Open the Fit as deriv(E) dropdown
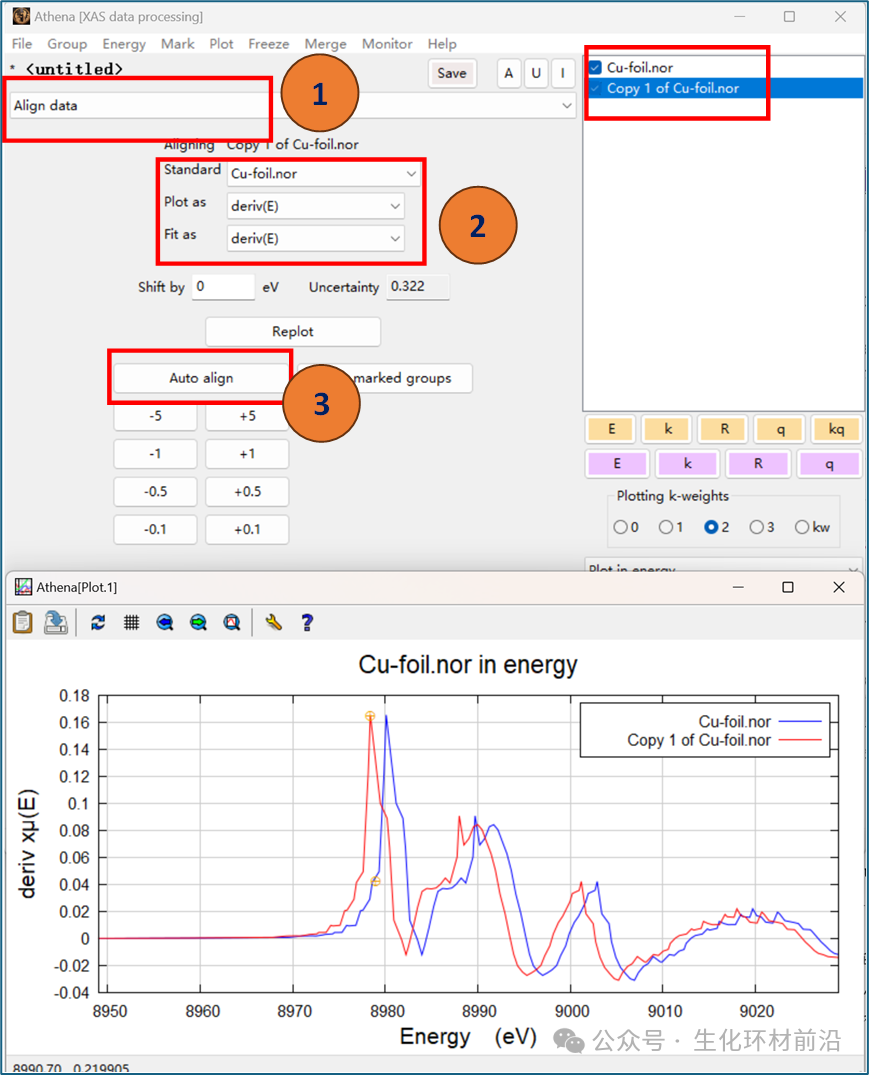Image resolution: width=869 pixels, height=1075 pixels. tap(315, 238)
